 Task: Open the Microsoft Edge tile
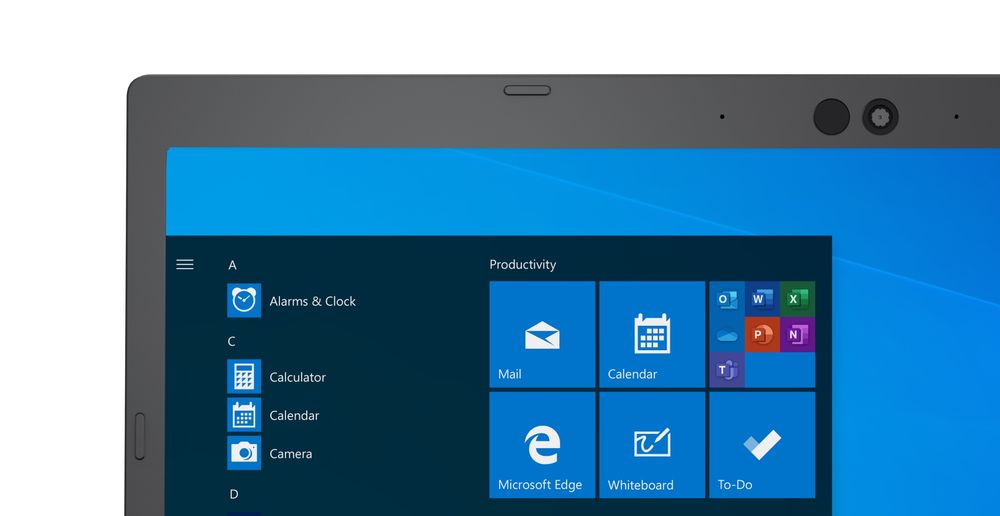click(x=542, y=445)
